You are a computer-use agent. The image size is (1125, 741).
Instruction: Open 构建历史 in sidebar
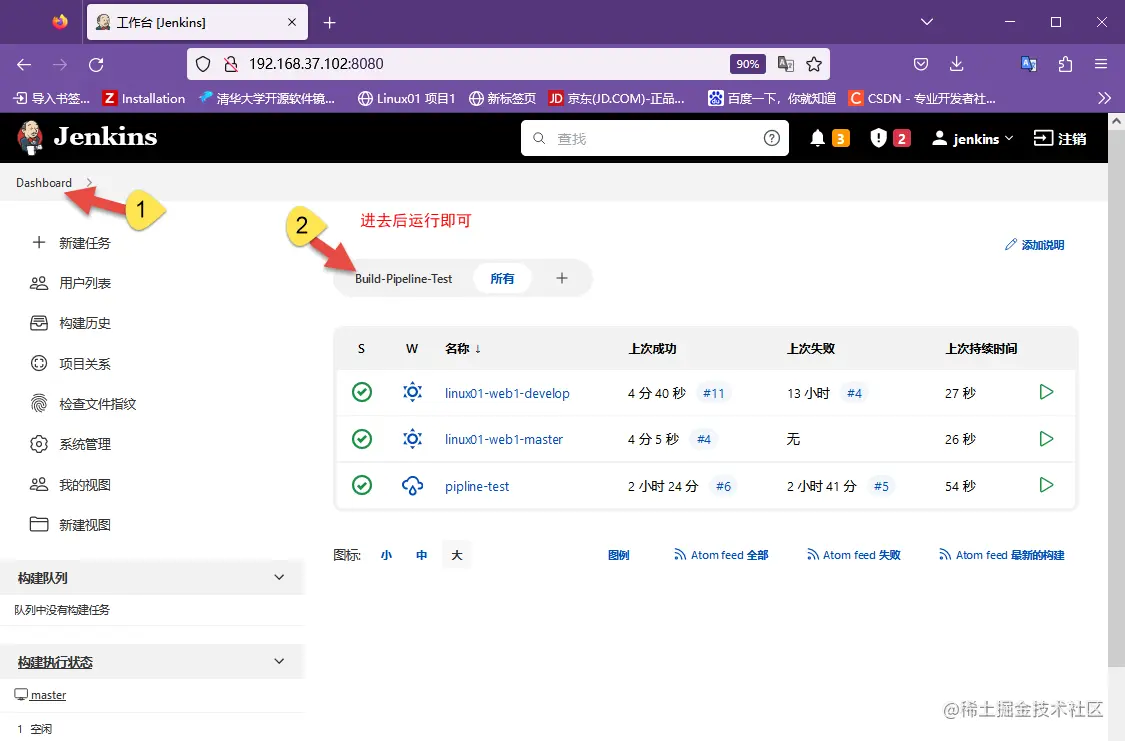click(71, 324)
